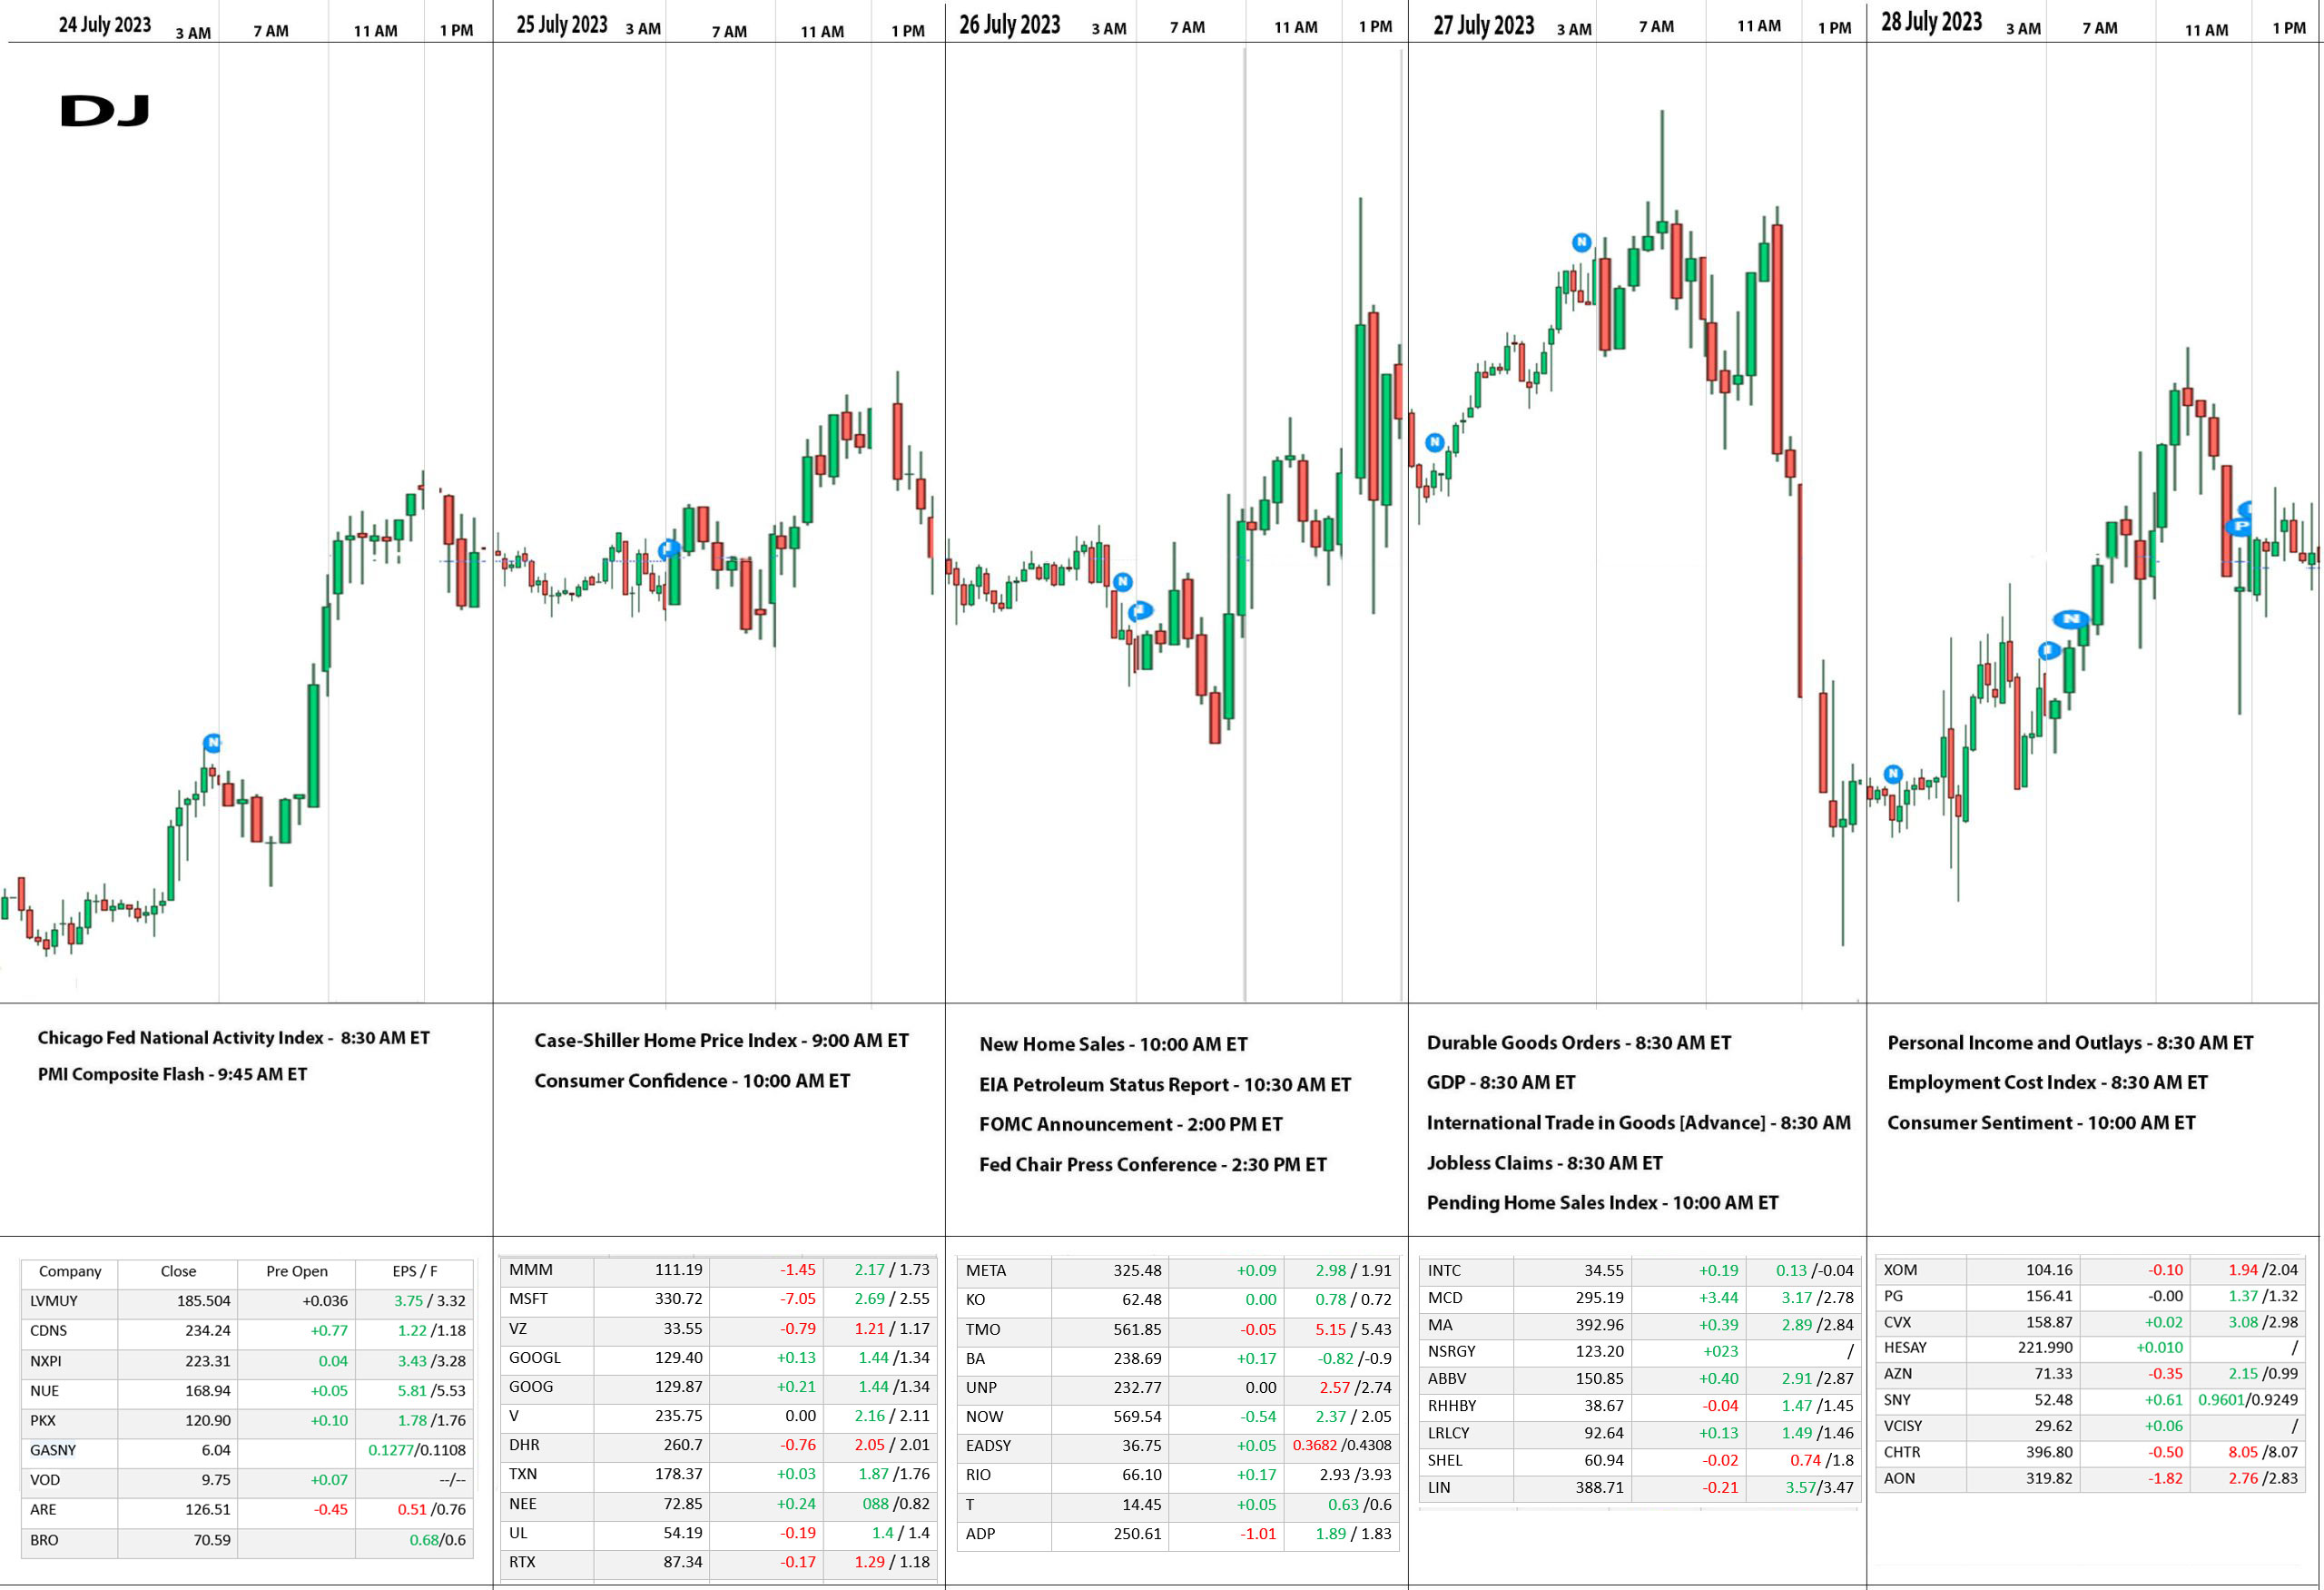Click Fed Chair Press Conference event
This screenshot has height=1590, width=2324.
(x=1152, y=1165)
